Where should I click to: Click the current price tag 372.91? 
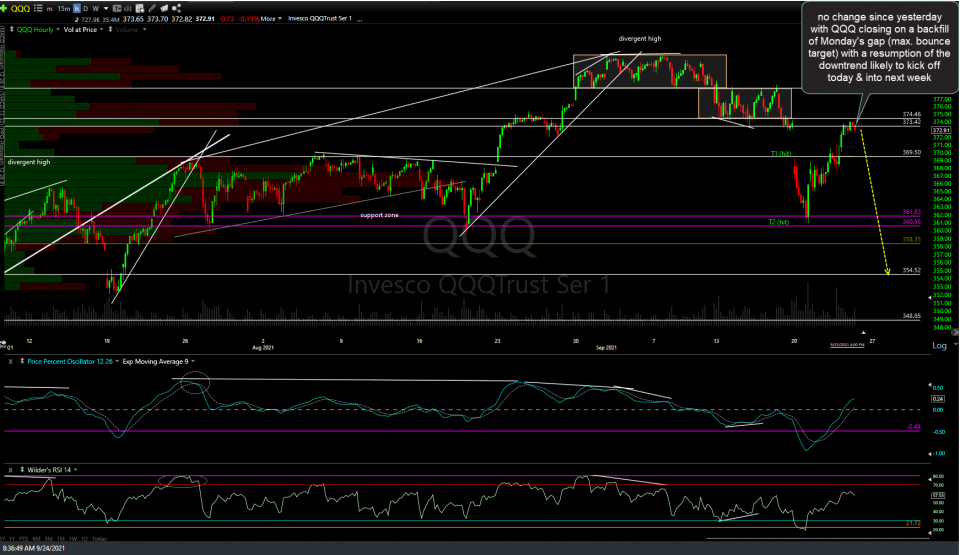(x=941, y=130)
